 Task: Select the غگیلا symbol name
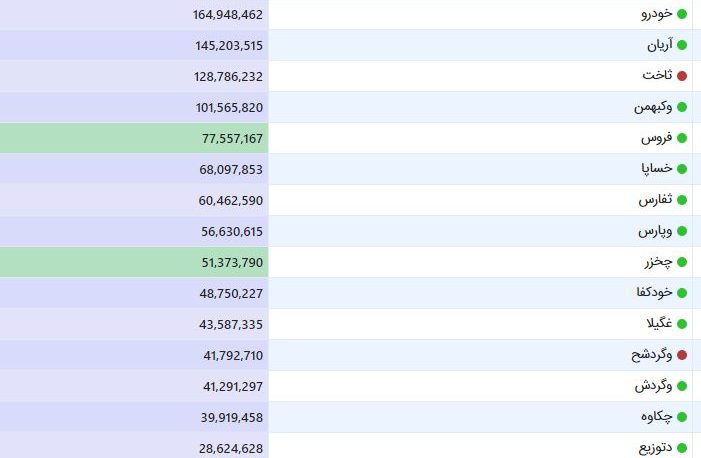pos(659,323)
